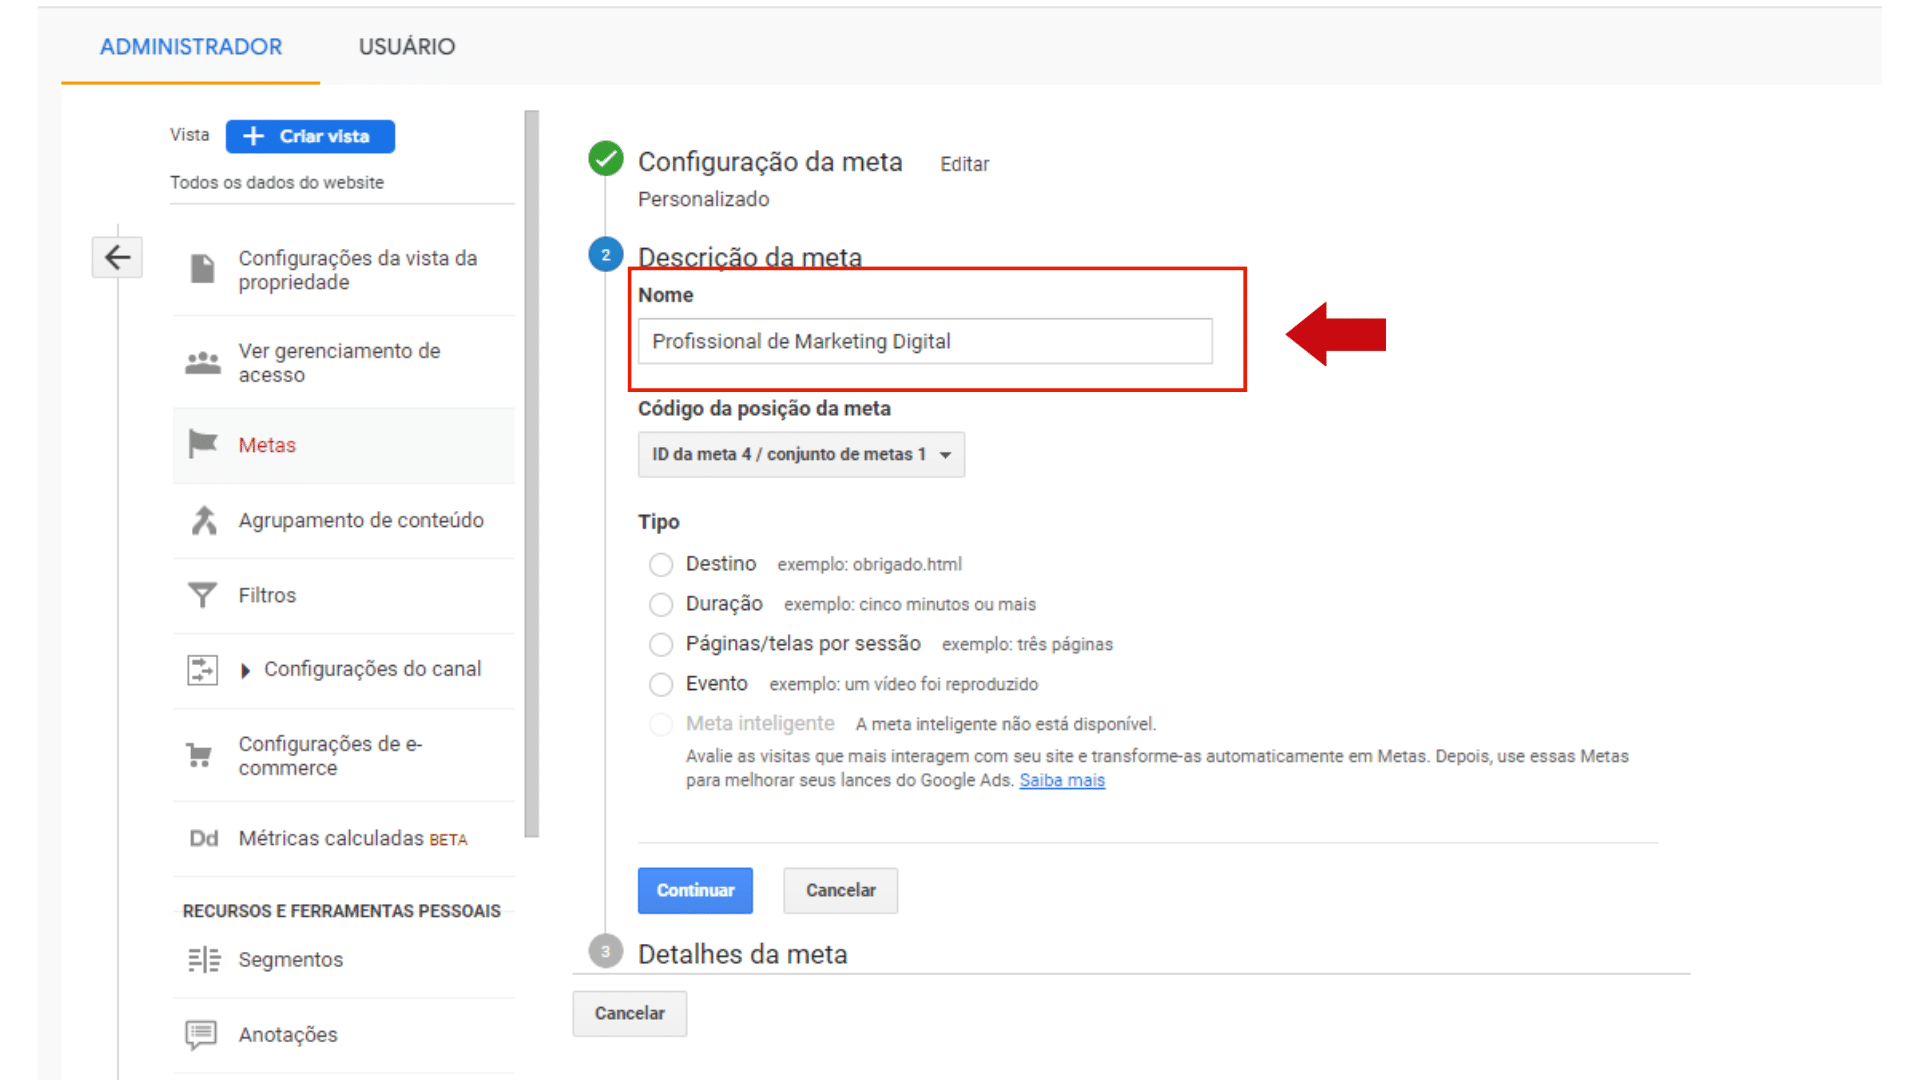Click the bottom Cancelar button
Screen dimensions: 1920x1080
click(x=629, y=1013)
